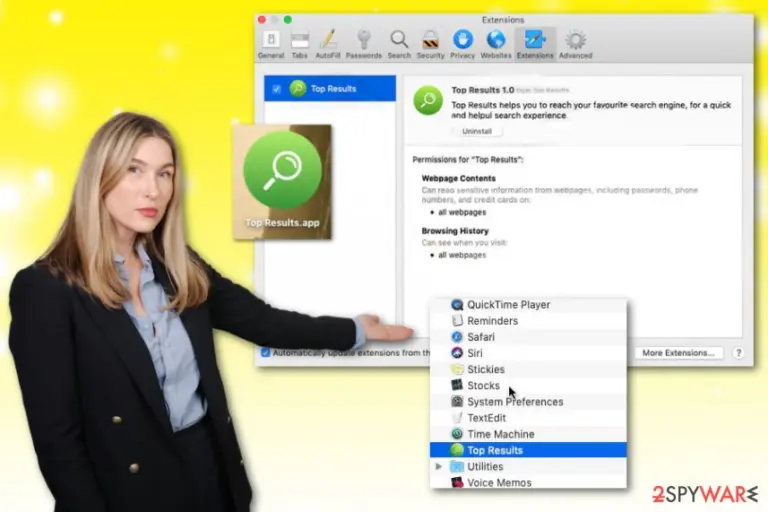Select the Extensions preferences tab
This screenshot has width=768, height=512.
tap(535, 45)
